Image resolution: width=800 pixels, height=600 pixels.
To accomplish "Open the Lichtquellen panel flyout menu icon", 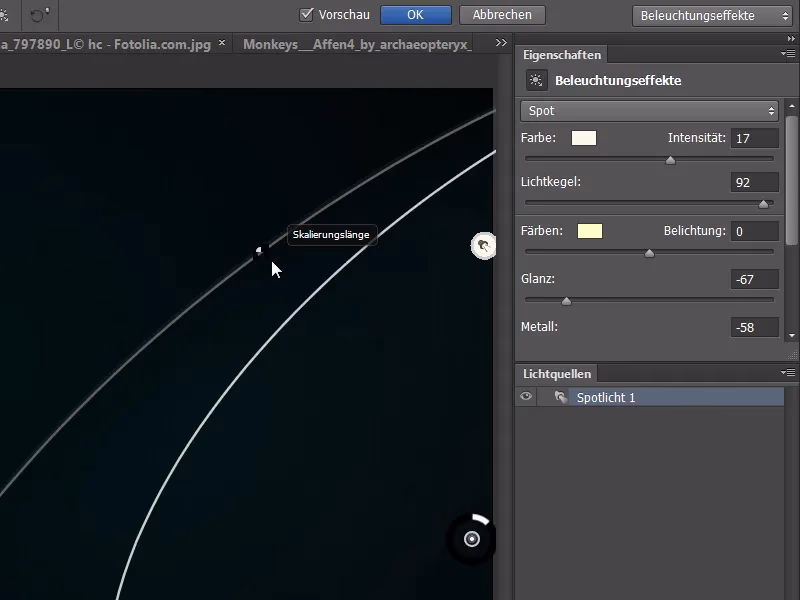I will click(790, 373).
